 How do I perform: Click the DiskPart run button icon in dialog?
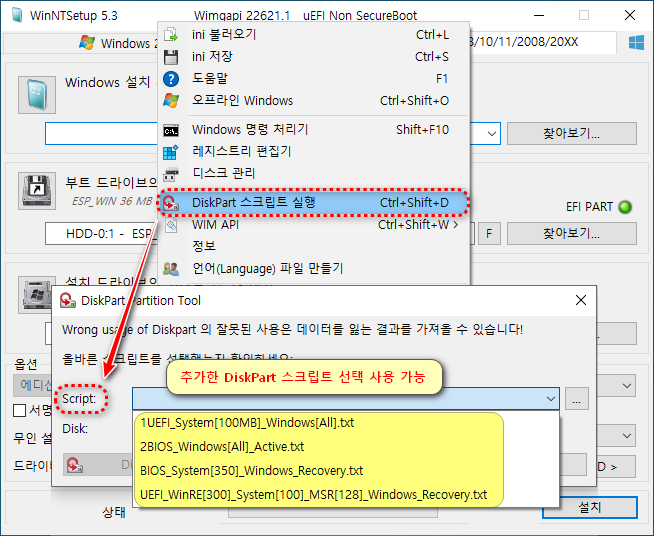pos(75,466)
